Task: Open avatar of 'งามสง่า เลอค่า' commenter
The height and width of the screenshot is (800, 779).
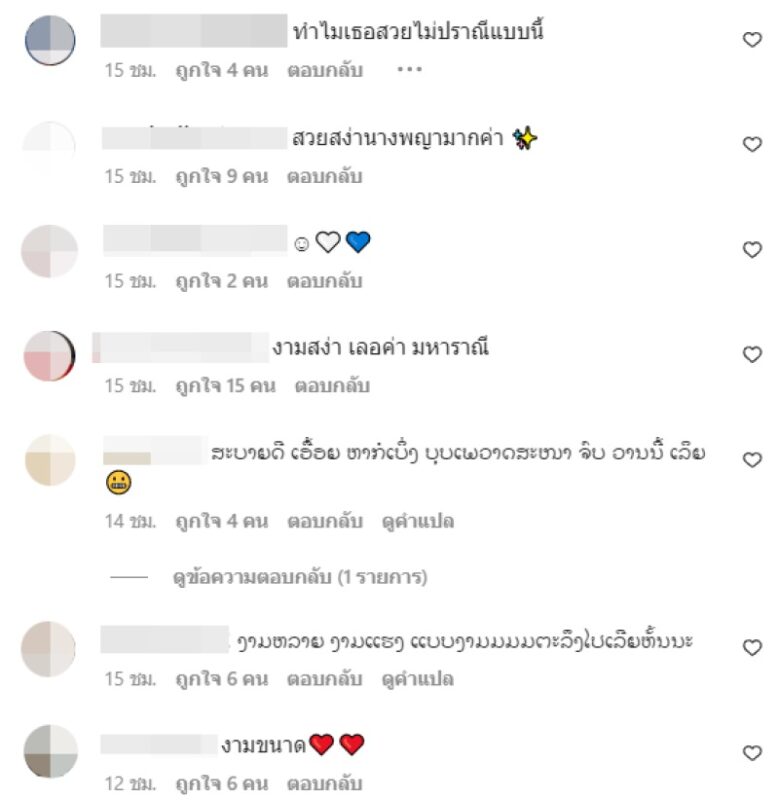Action: [x=49, y=356]
